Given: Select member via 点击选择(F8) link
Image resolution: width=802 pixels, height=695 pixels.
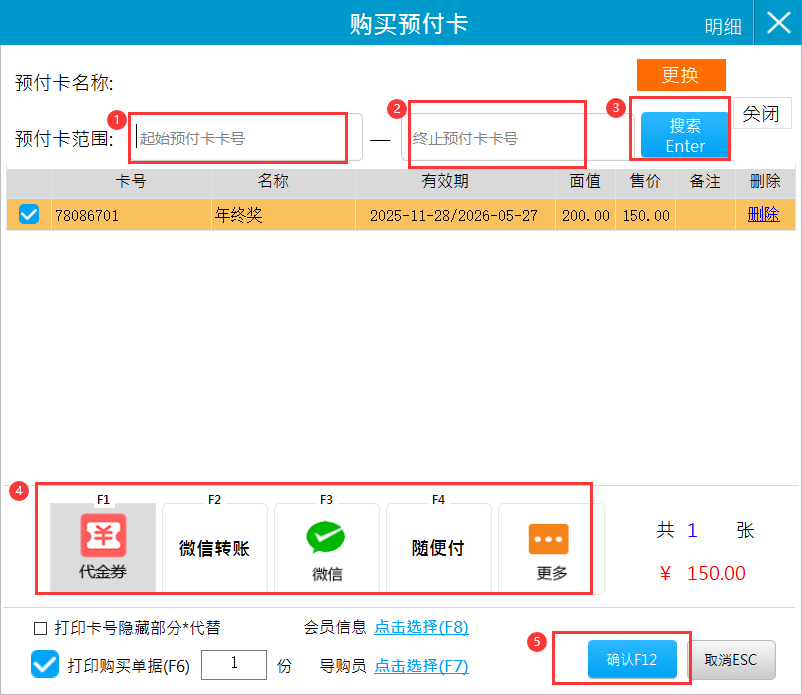Looking at the screenshot, I should [420, 627].
